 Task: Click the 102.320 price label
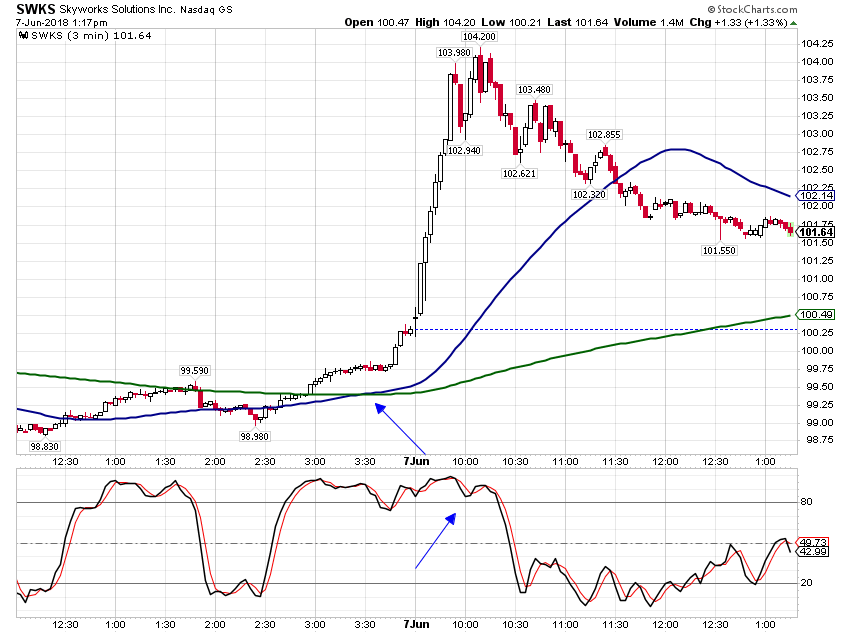click(x=589, y=195)
